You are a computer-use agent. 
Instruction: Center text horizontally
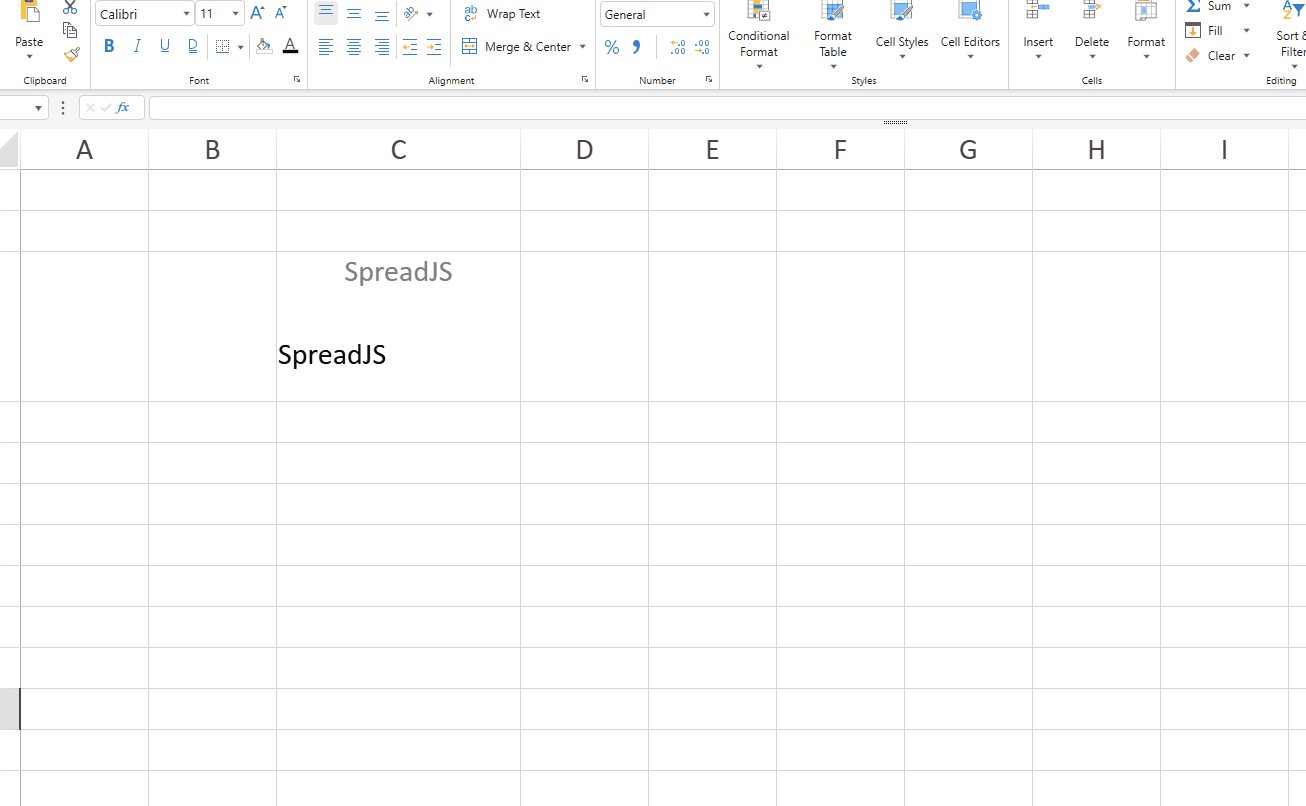point(354,47)
